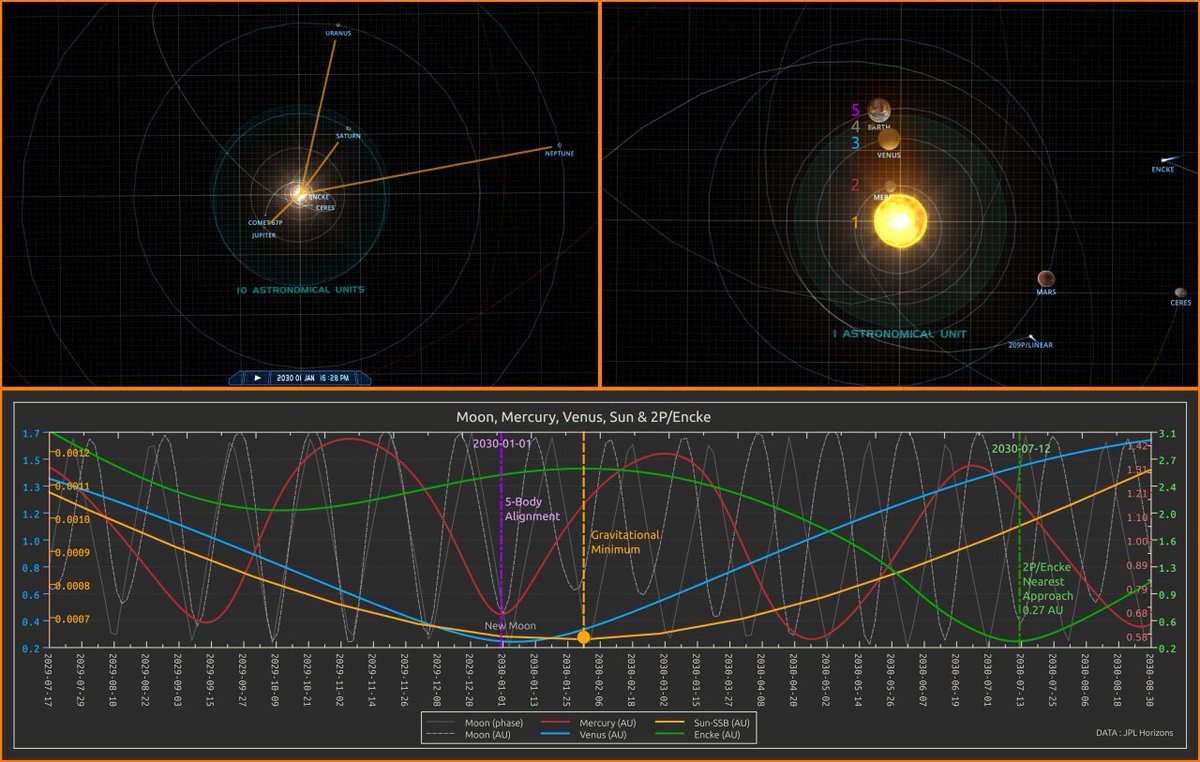Pick the Mercury planet icon near the Sun
1200x762 pixels.
890,186
